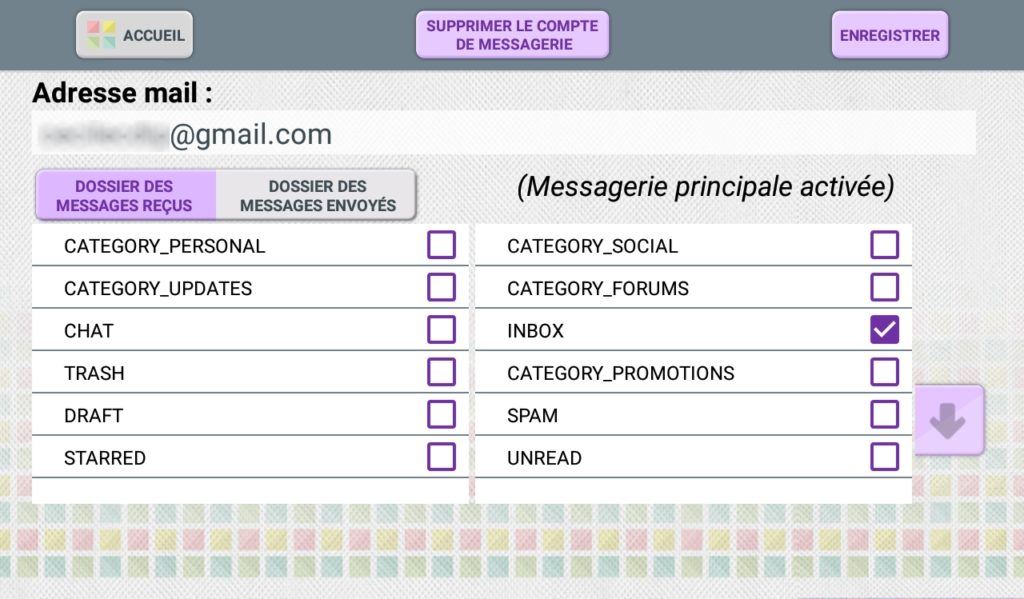Screen dimensions: 1024x599
Task: Uncheck the INBOX checkbox
Action: pos(884,330)
